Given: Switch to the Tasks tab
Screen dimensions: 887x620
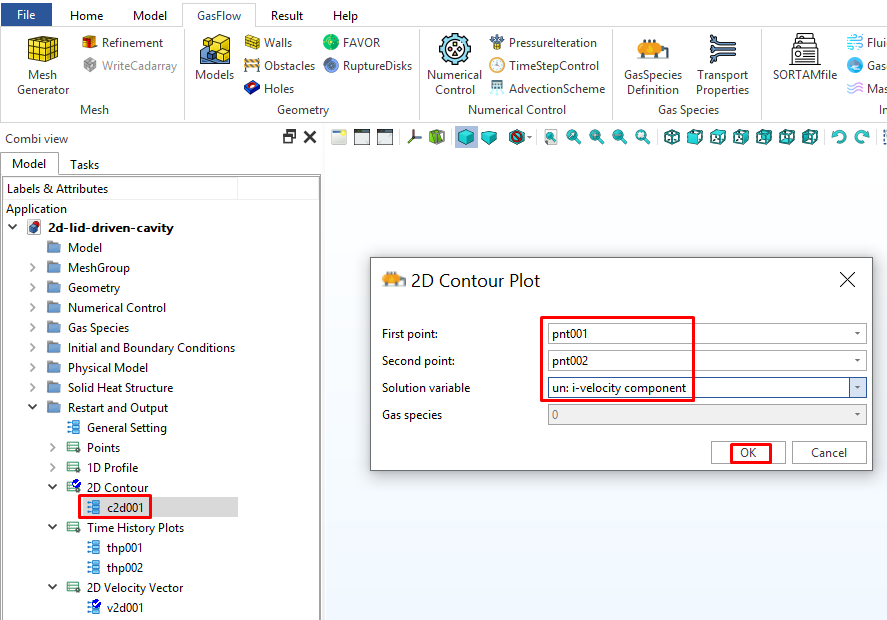Looking at the screenshot, I should [x=84, y=165].
